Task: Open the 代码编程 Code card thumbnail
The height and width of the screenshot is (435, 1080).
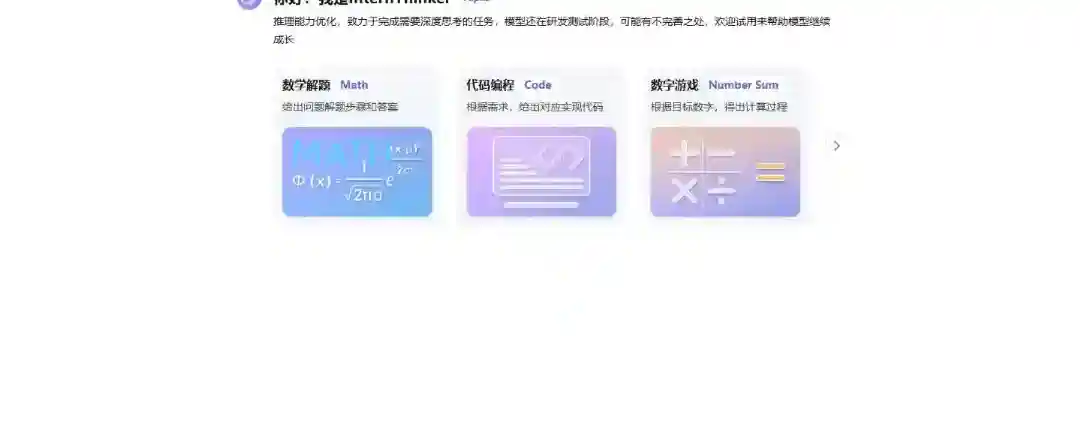Action: pos(541,172)
